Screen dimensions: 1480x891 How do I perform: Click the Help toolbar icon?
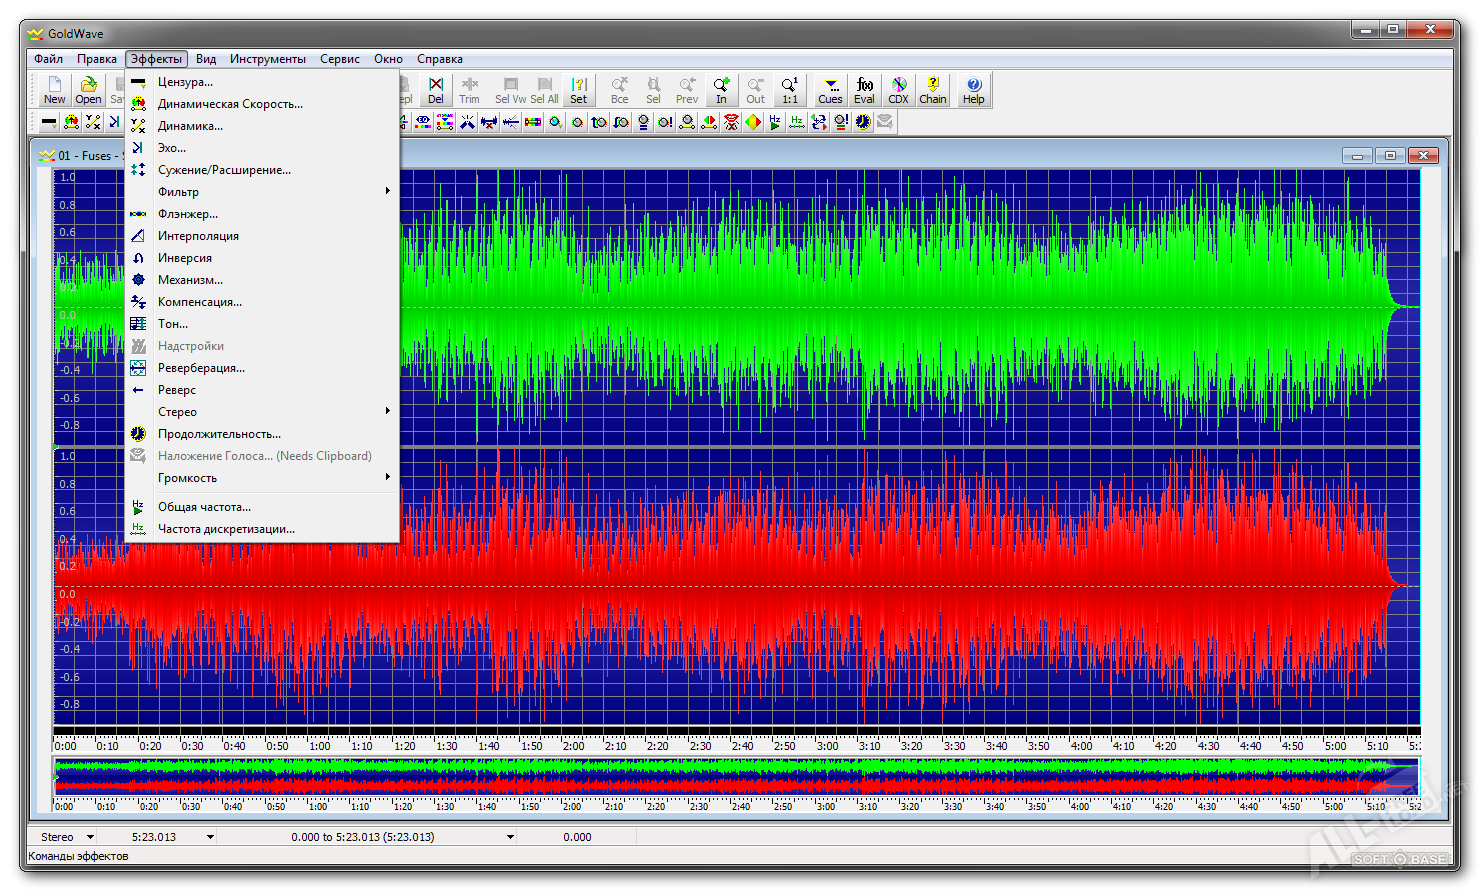[x=973, y=89]
